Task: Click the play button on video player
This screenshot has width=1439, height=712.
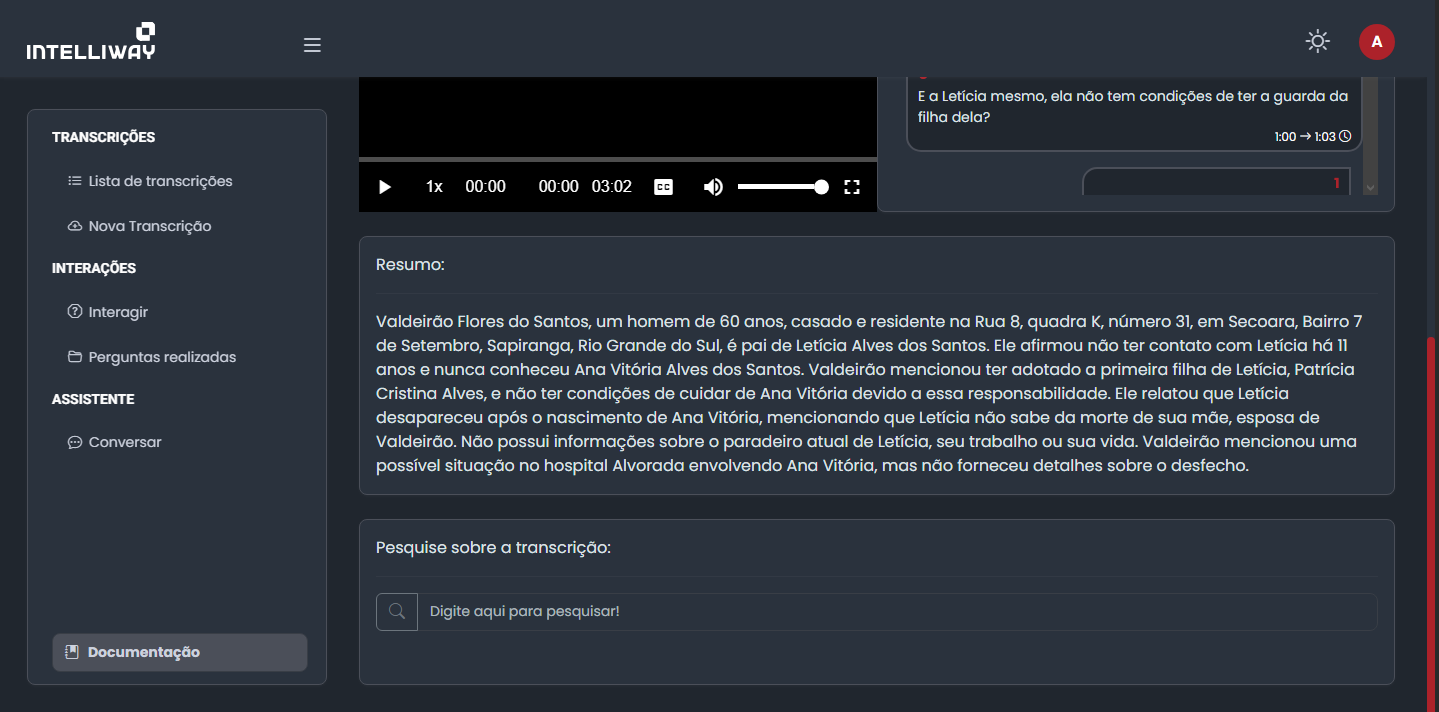Action: [x=385, y=187]
